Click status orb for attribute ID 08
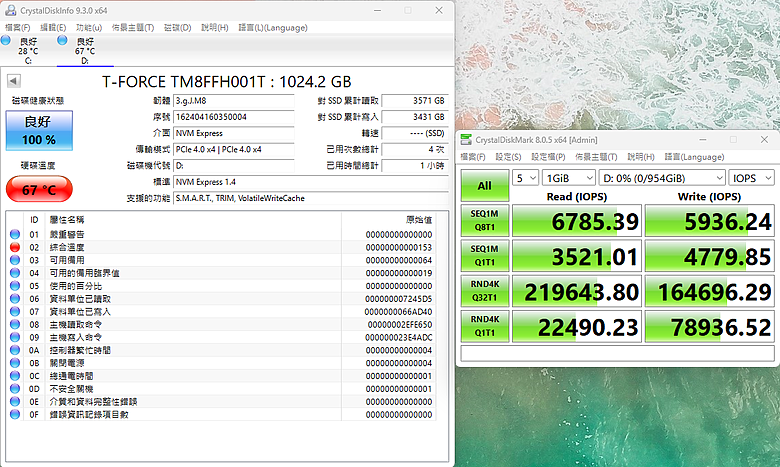The image size is (780, 467). (x=15, y=325)
